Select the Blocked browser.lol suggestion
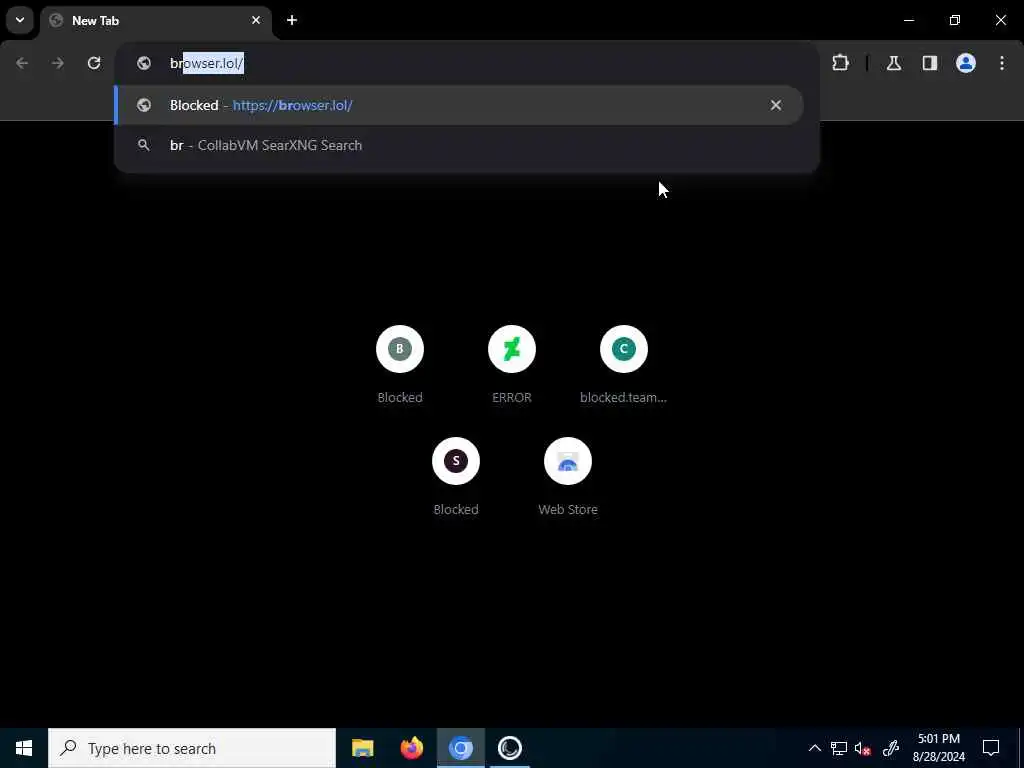This screenshot has height=768, width=1024. (458, 105)
